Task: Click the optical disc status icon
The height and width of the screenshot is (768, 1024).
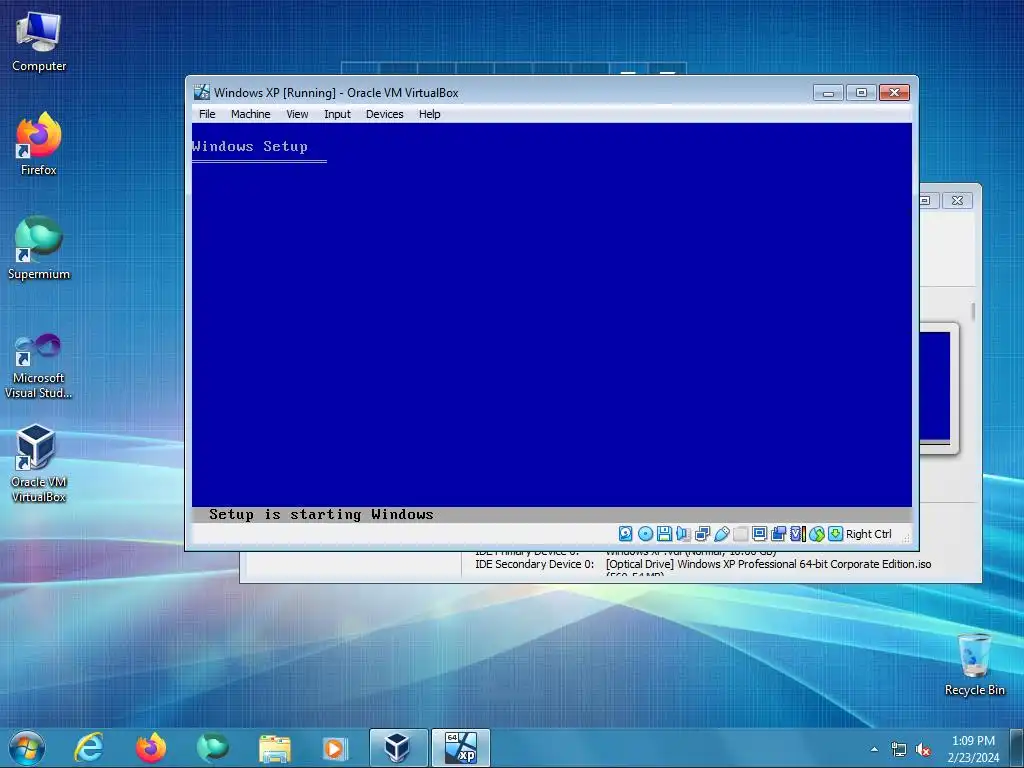Action: (645, 534)
